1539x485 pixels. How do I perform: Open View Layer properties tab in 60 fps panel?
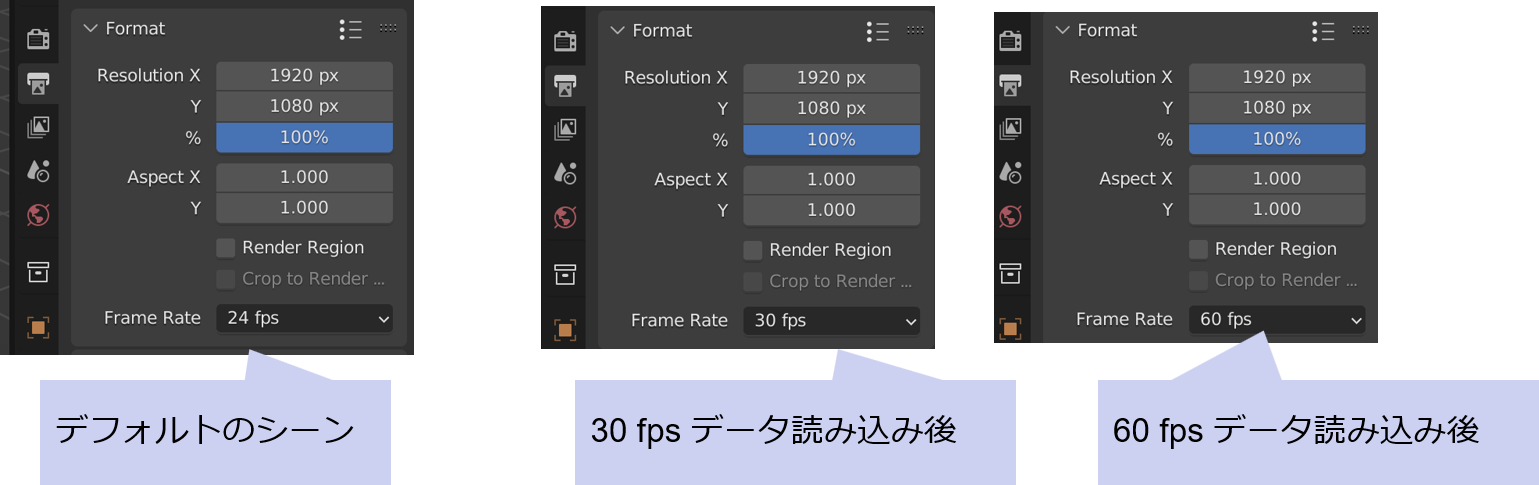(1011, 128)
